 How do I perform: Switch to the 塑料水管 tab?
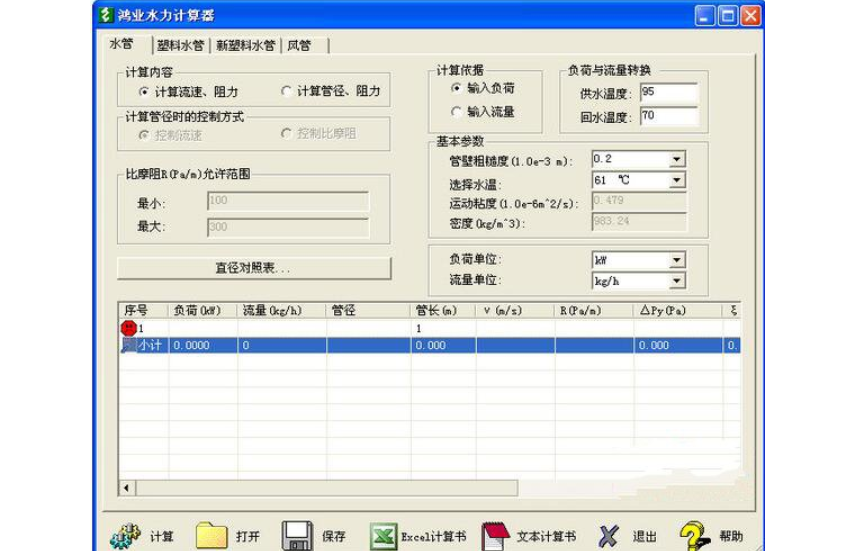(181, 45)
